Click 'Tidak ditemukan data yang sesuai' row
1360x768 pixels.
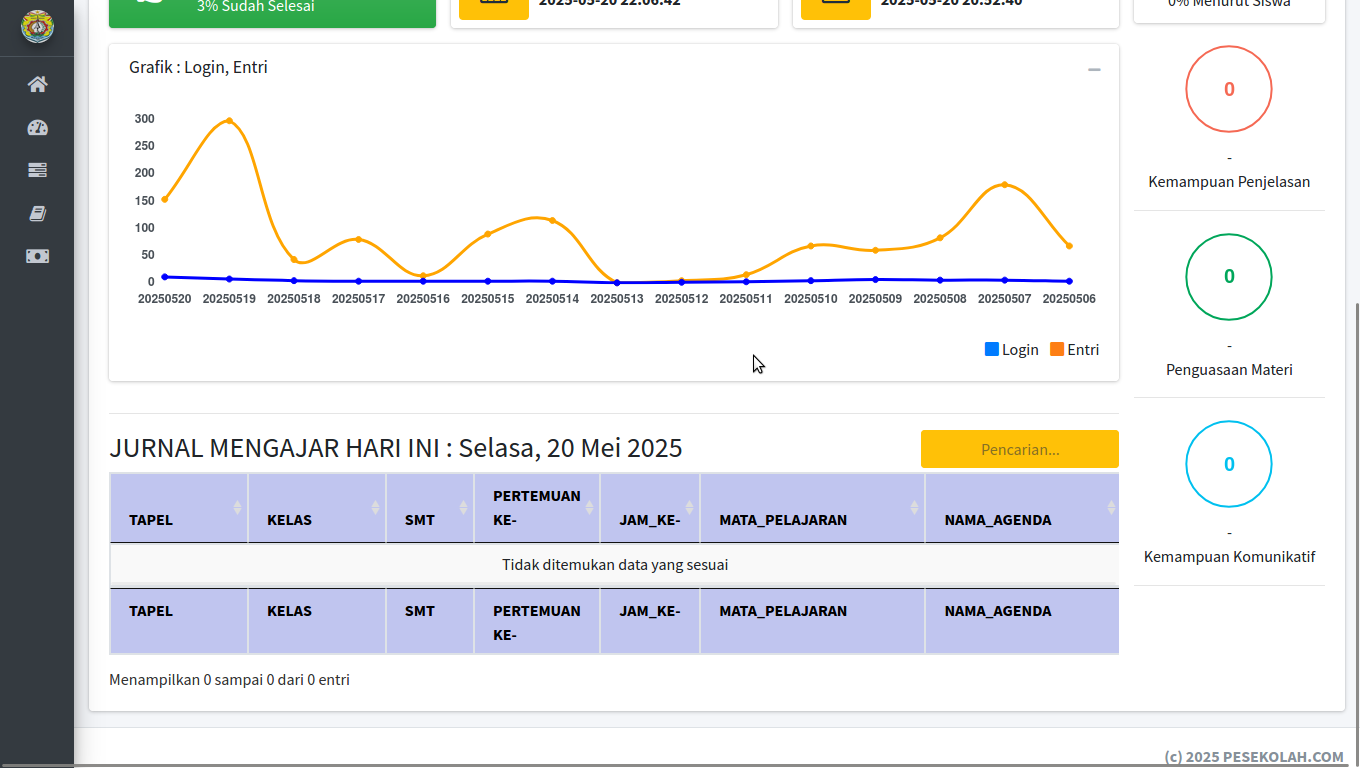pos(614,565)
